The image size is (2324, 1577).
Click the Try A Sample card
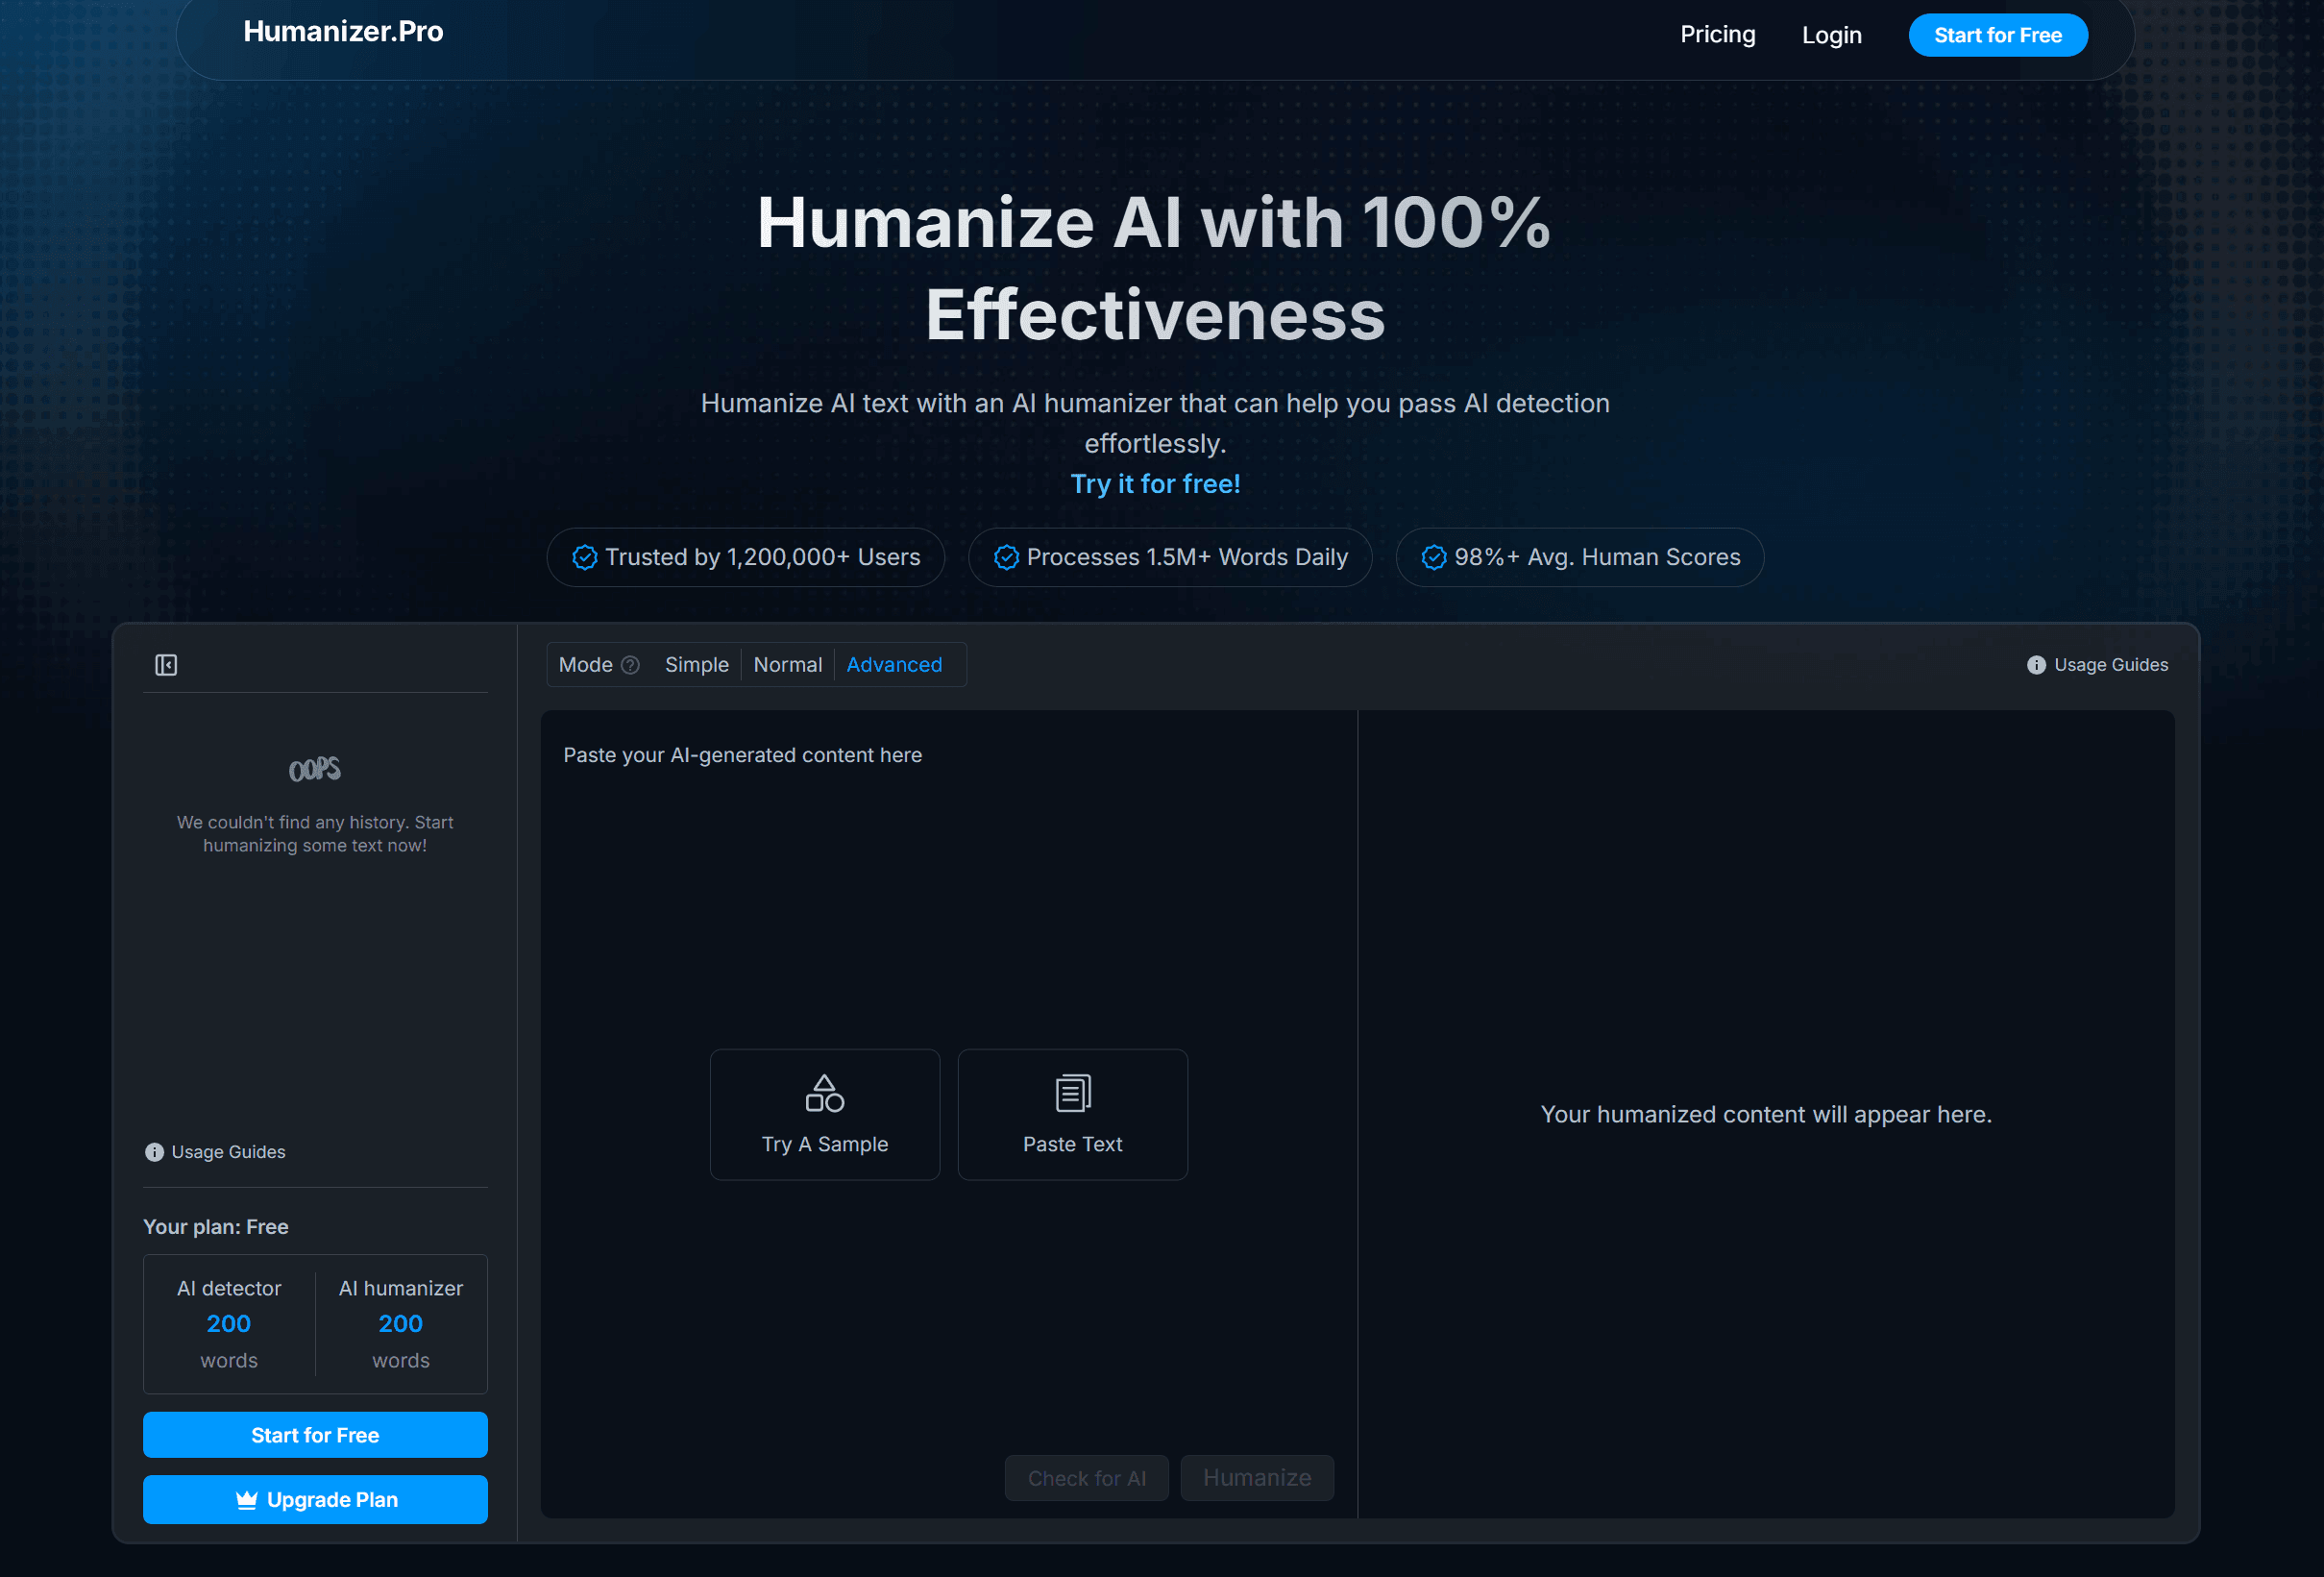(x=825, y=1115)
